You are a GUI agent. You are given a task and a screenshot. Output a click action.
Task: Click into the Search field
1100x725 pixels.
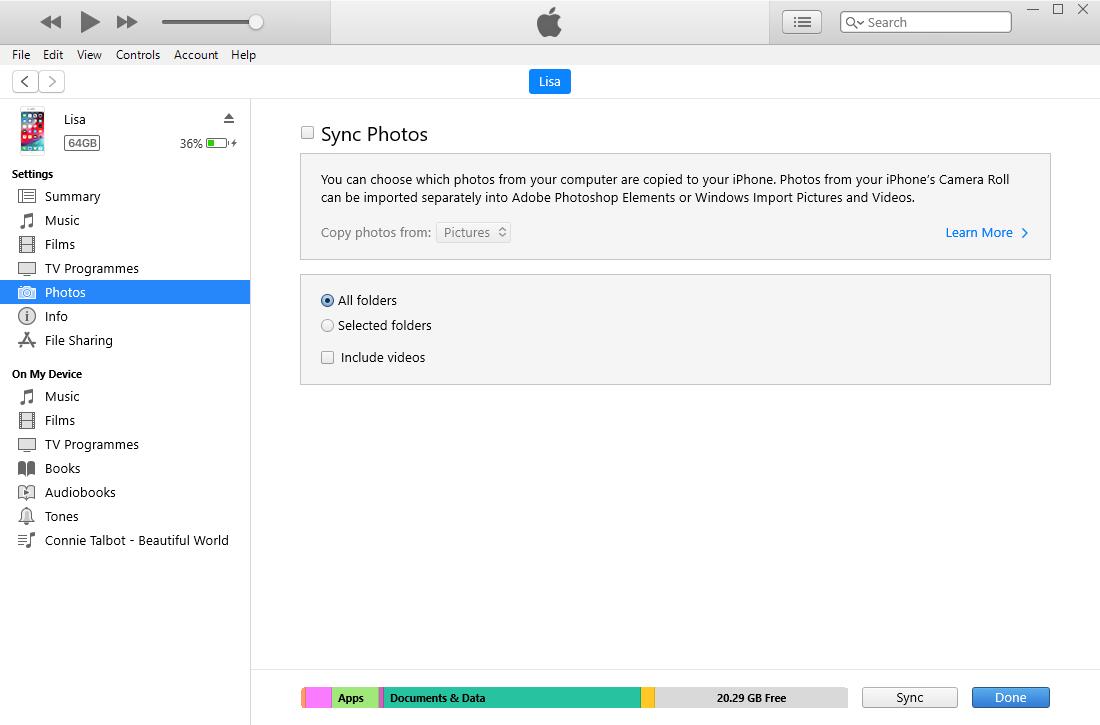[925, 22]
